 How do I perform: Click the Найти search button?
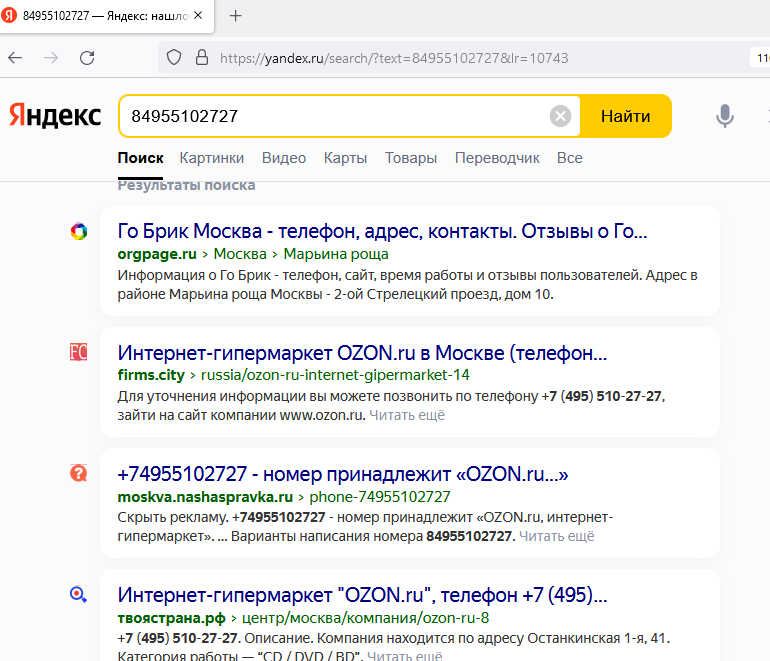click(626, 116)
